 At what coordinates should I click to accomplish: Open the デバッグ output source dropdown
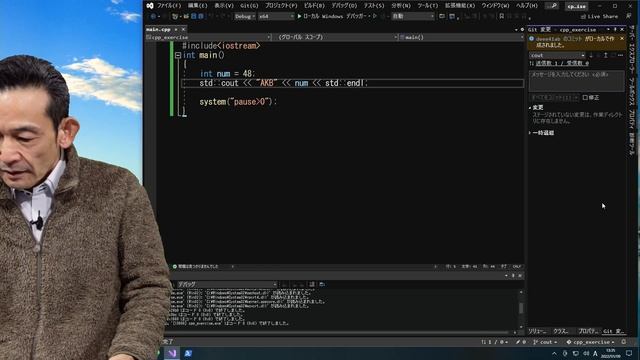pos(227,284)
